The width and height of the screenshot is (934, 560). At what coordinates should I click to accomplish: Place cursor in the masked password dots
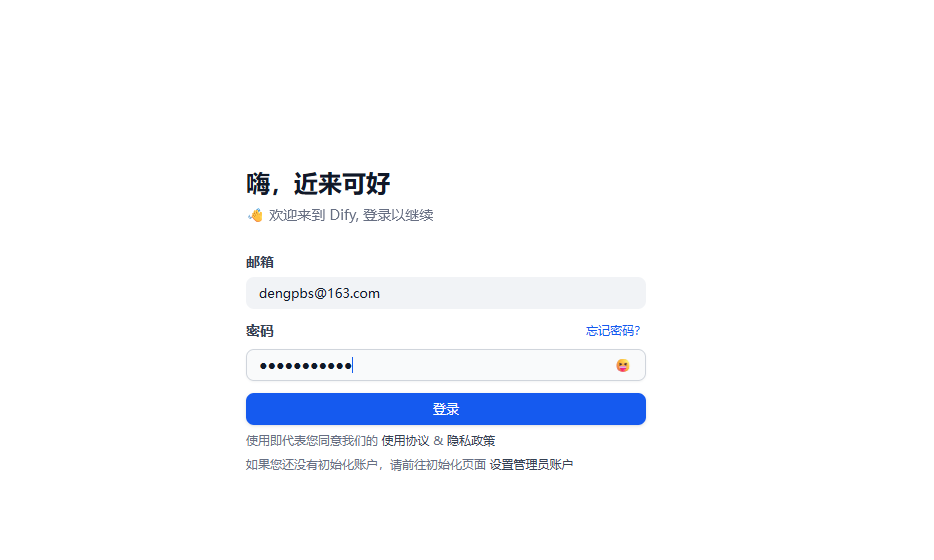tap(306, 365)
